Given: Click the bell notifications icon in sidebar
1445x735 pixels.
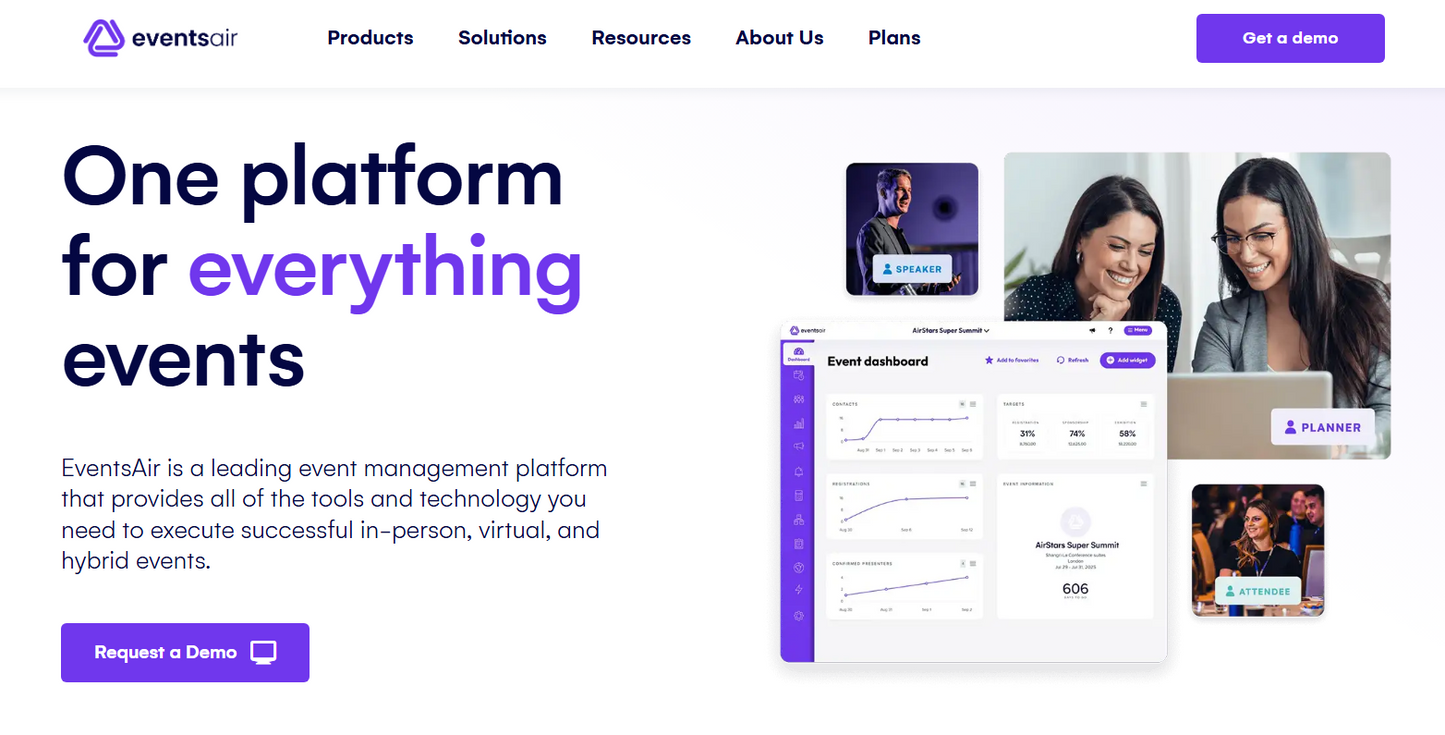Looking at the screenshot, I should (798, 471).
